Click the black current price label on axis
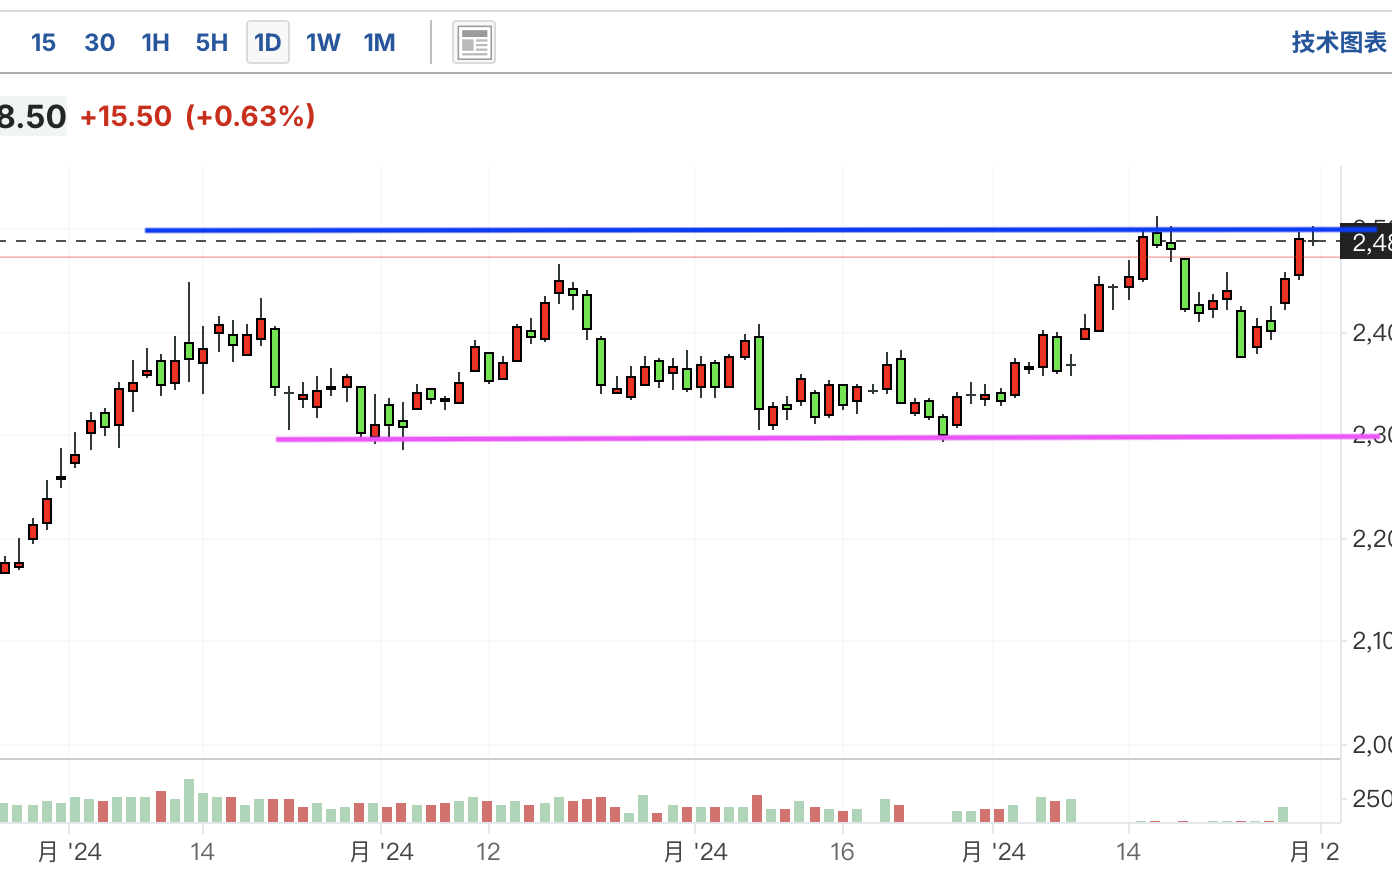1392x878 pixels. 1366,242
